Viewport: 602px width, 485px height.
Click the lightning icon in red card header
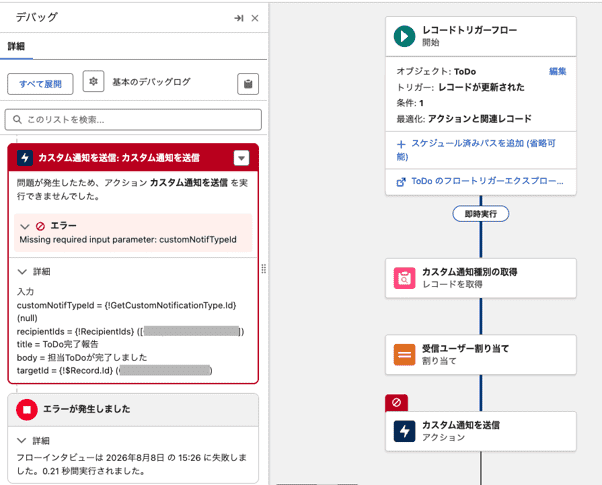[x=25, y=158]
